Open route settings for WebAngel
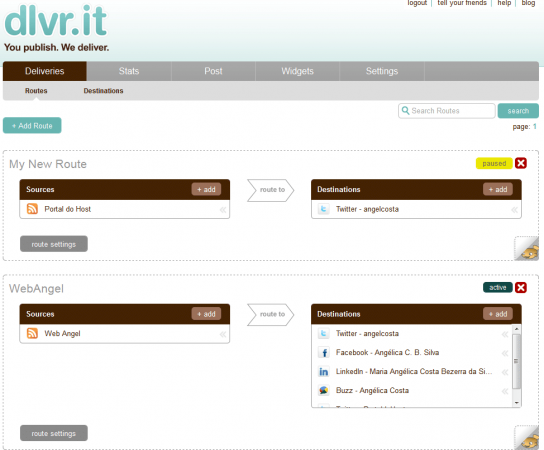Screen dimensions: 544x450 click(x=54, y=433)
